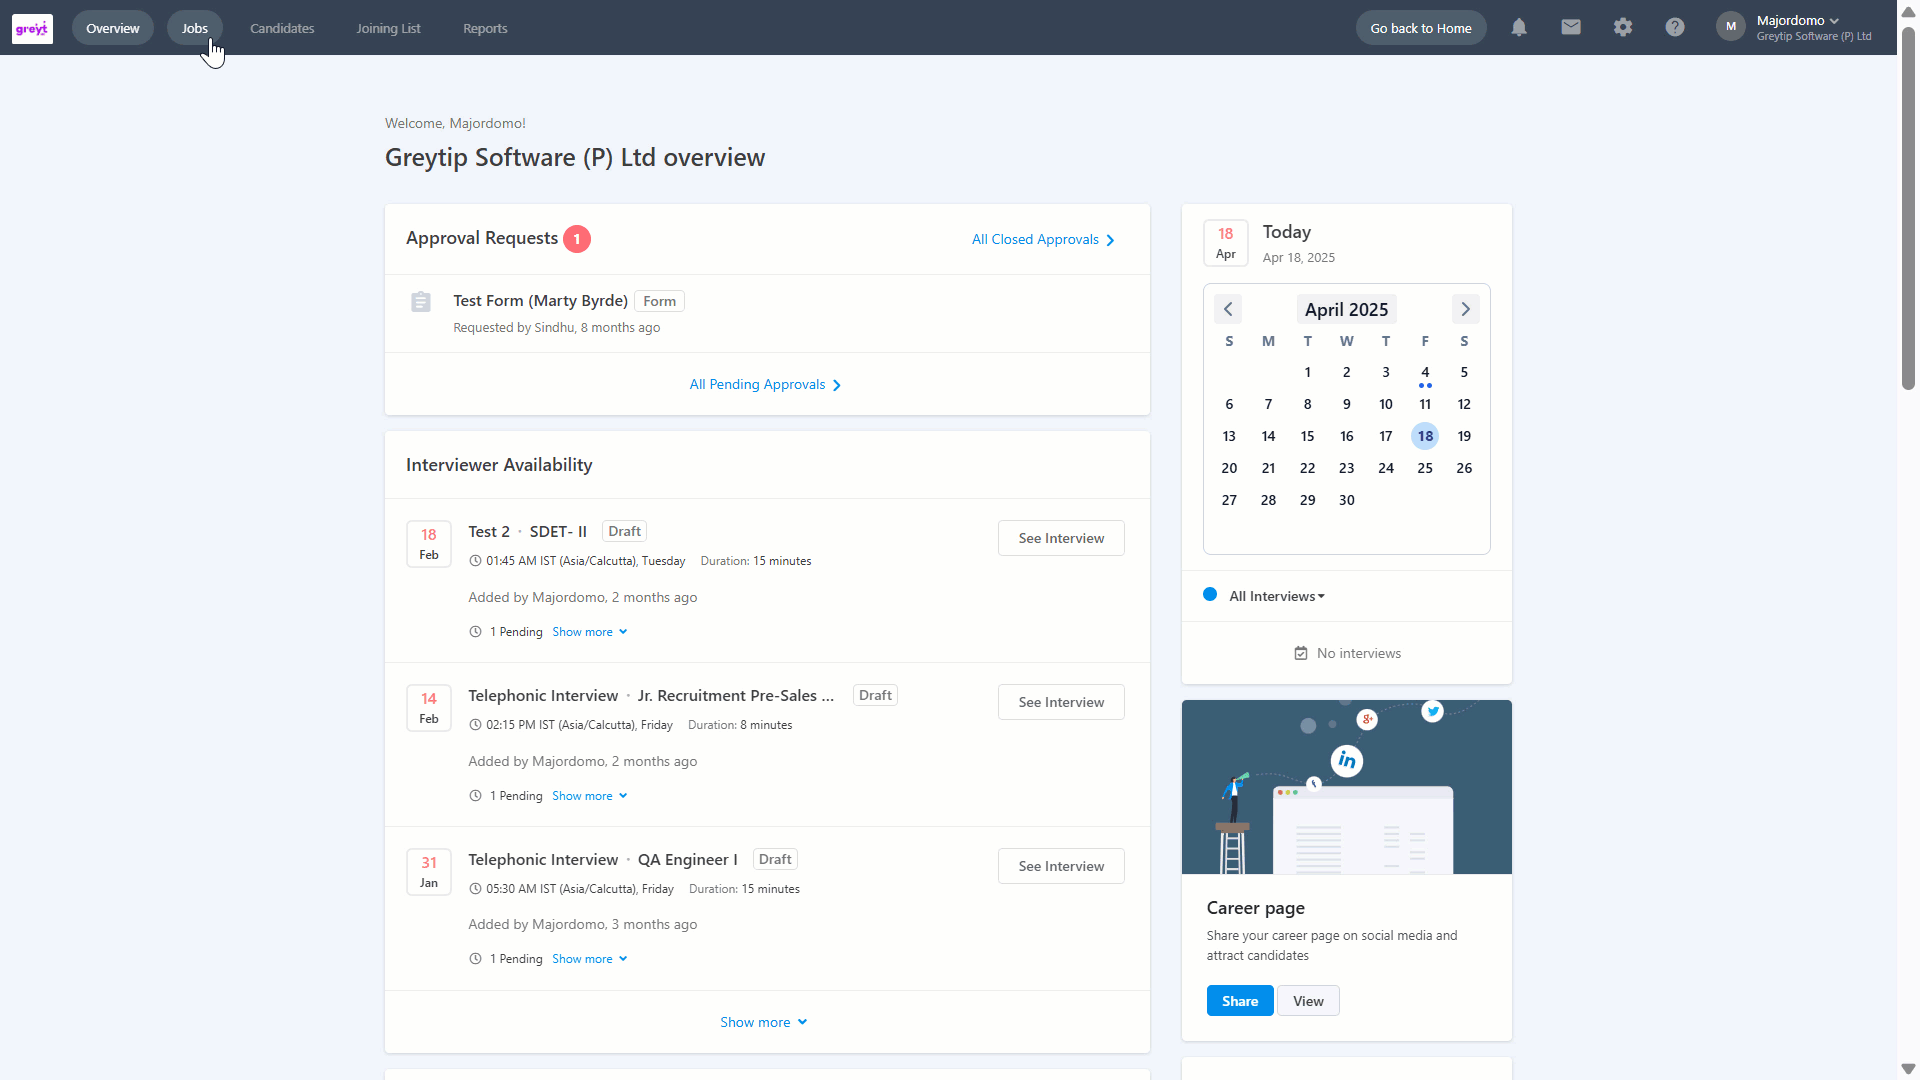Viewport: 1920px width, 1080px height.
Task: View the career page
Action: click(x=1308, y=1001)
